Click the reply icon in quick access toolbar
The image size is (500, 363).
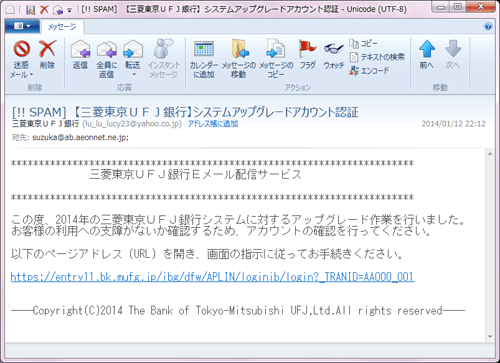click(x=58, y=10)
